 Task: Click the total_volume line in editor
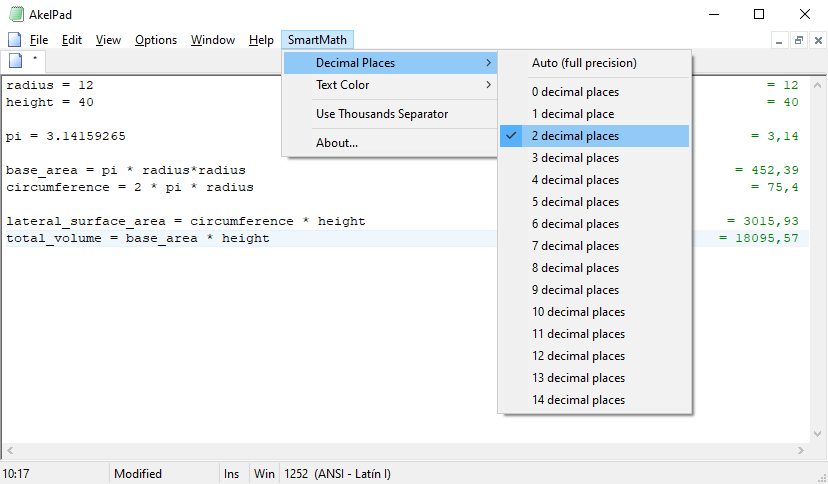[x=138, y=238]
